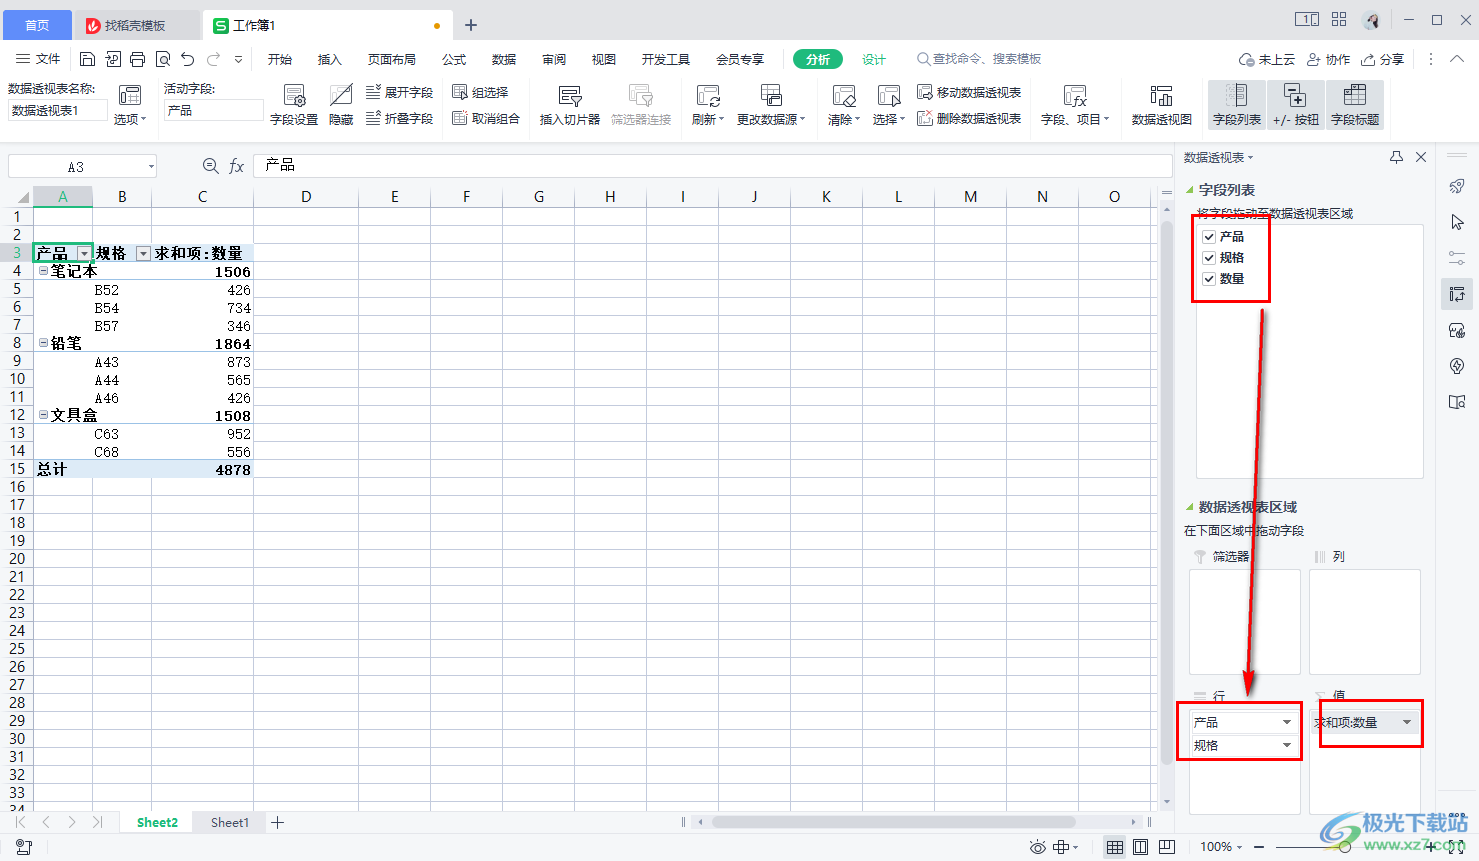Click the zoom slider in status bar
Image resolution: width=1479 pixels, height=861 pixels.
[x=1345, y=847]
